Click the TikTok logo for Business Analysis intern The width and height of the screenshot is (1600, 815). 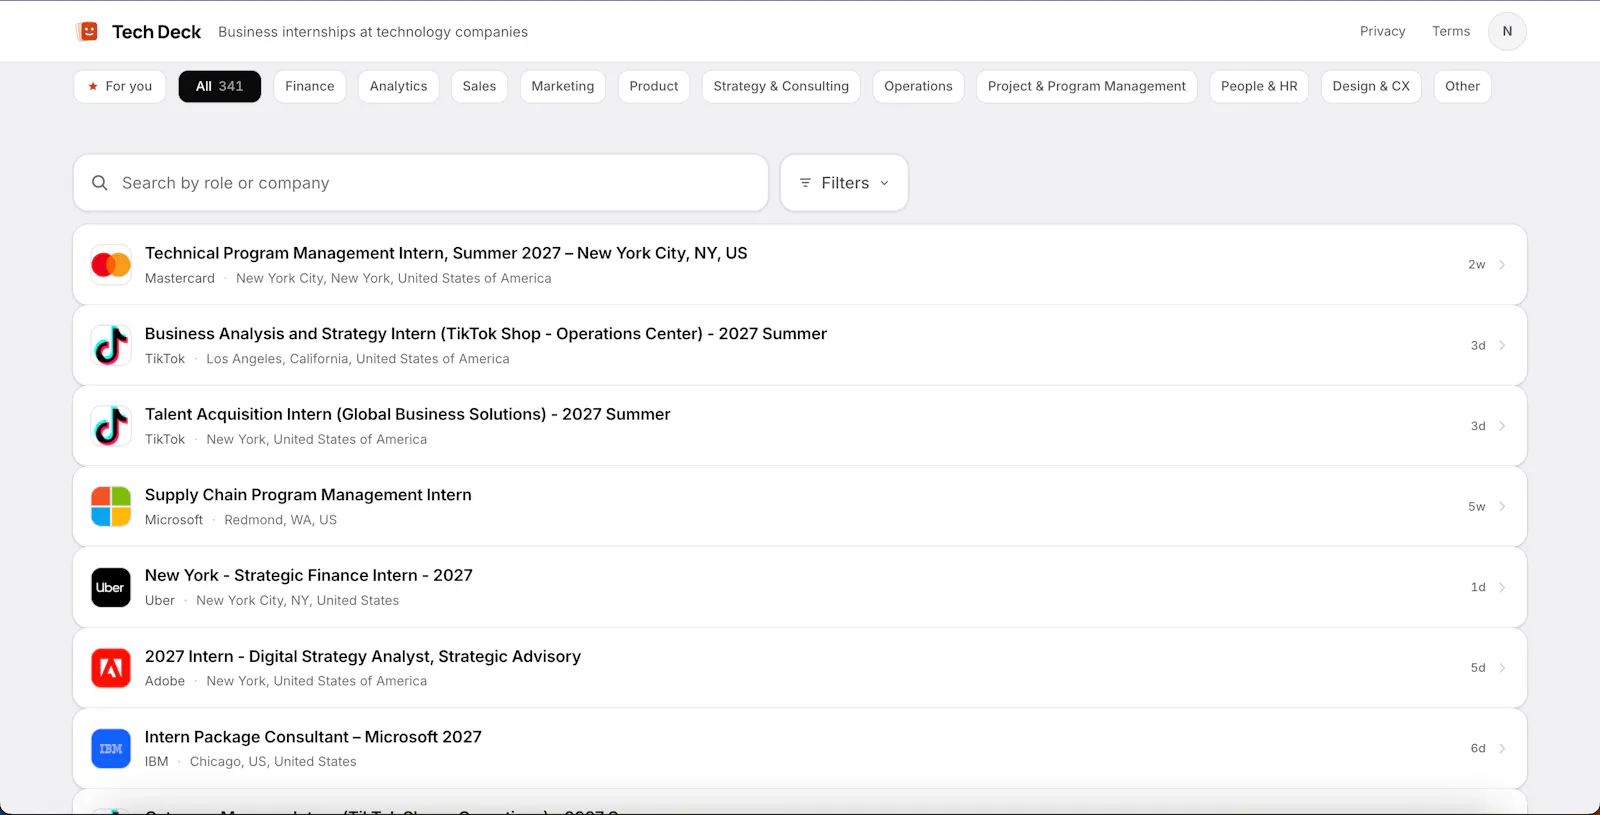(x=111, y=345)
